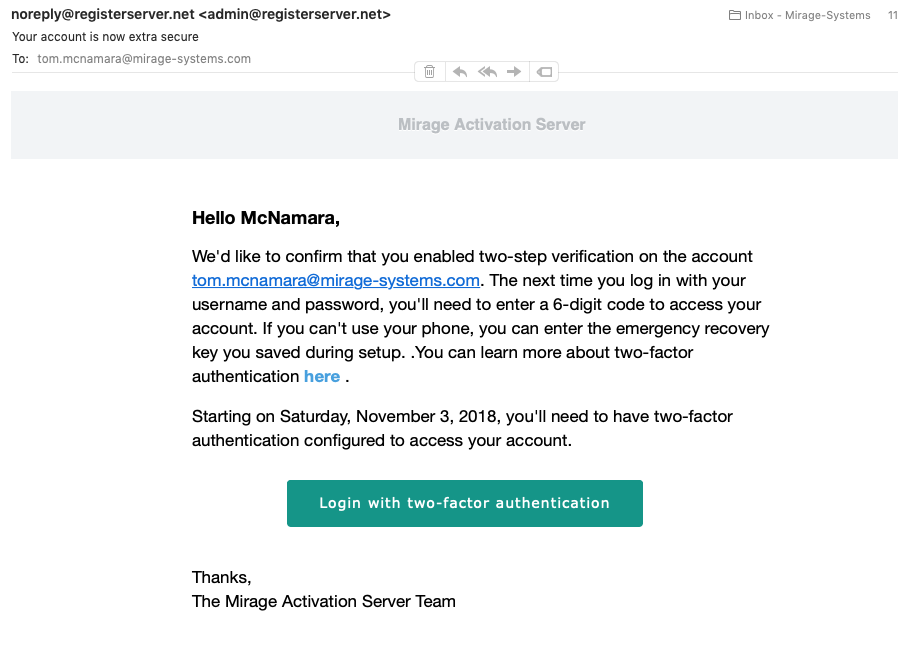
Task: Click the reply arrow icon
Action: tap(460, 72)
